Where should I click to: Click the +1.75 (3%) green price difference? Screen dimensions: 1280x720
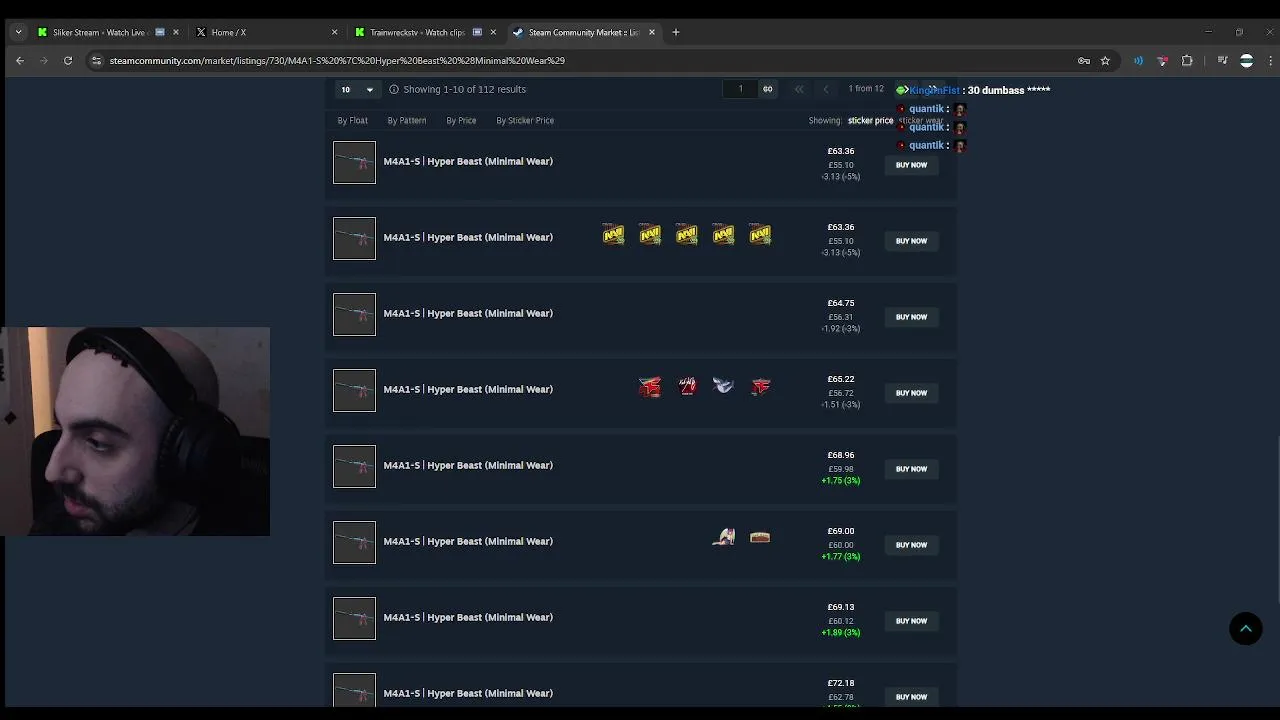841,481
